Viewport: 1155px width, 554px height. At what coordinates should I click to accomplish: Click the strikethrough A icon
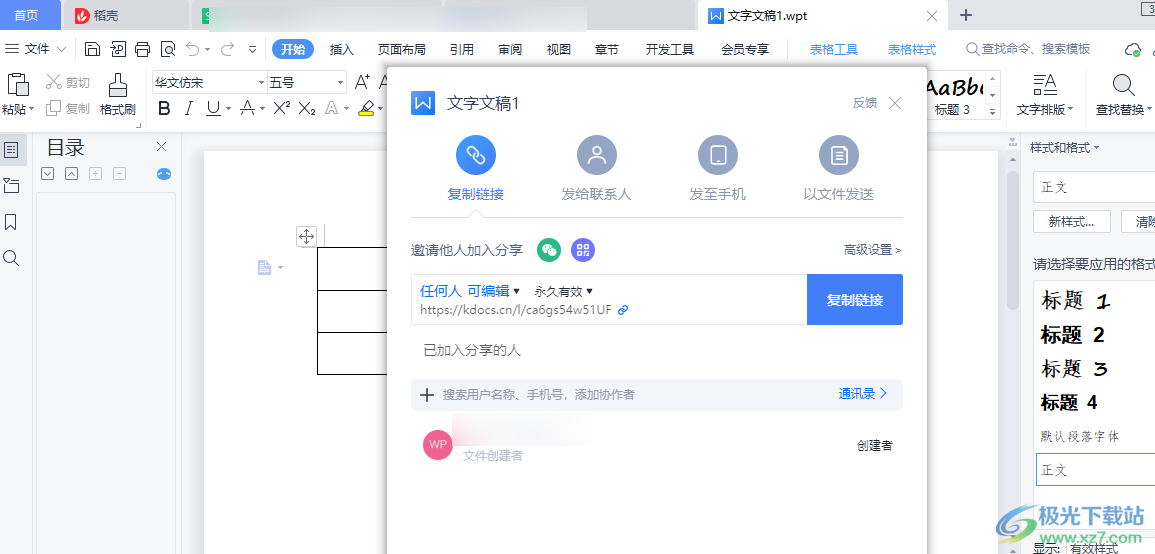click(x=248, y=109)
